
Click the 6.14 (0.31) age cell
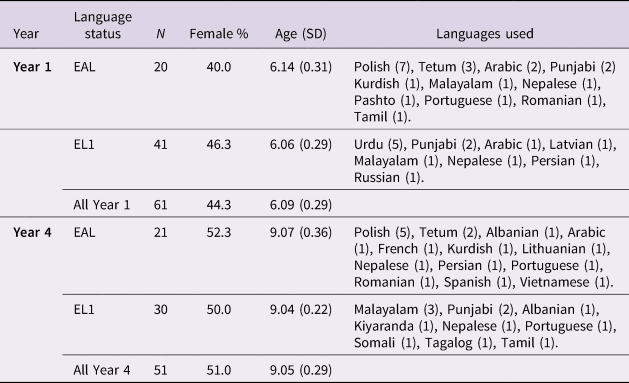(300, 67)
